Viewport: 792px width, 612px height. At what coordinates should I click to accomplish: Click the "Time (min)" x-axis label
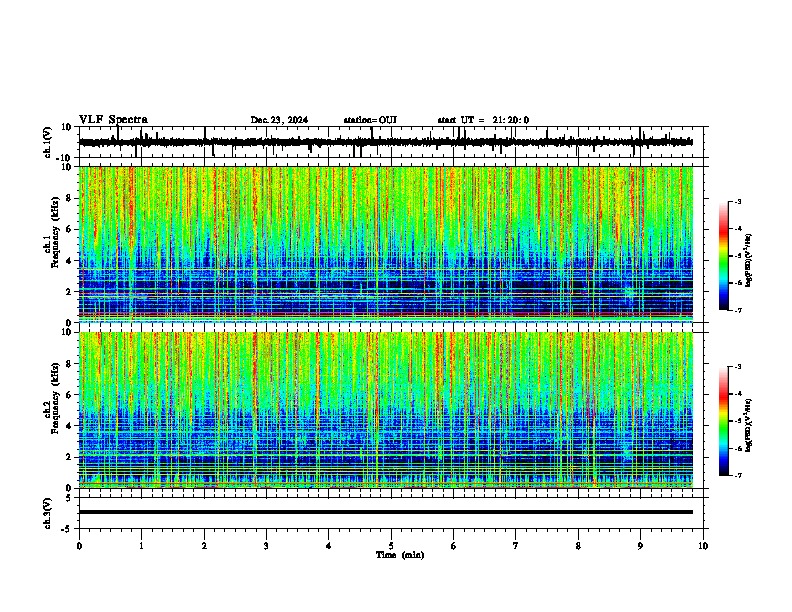pos(400,555)
